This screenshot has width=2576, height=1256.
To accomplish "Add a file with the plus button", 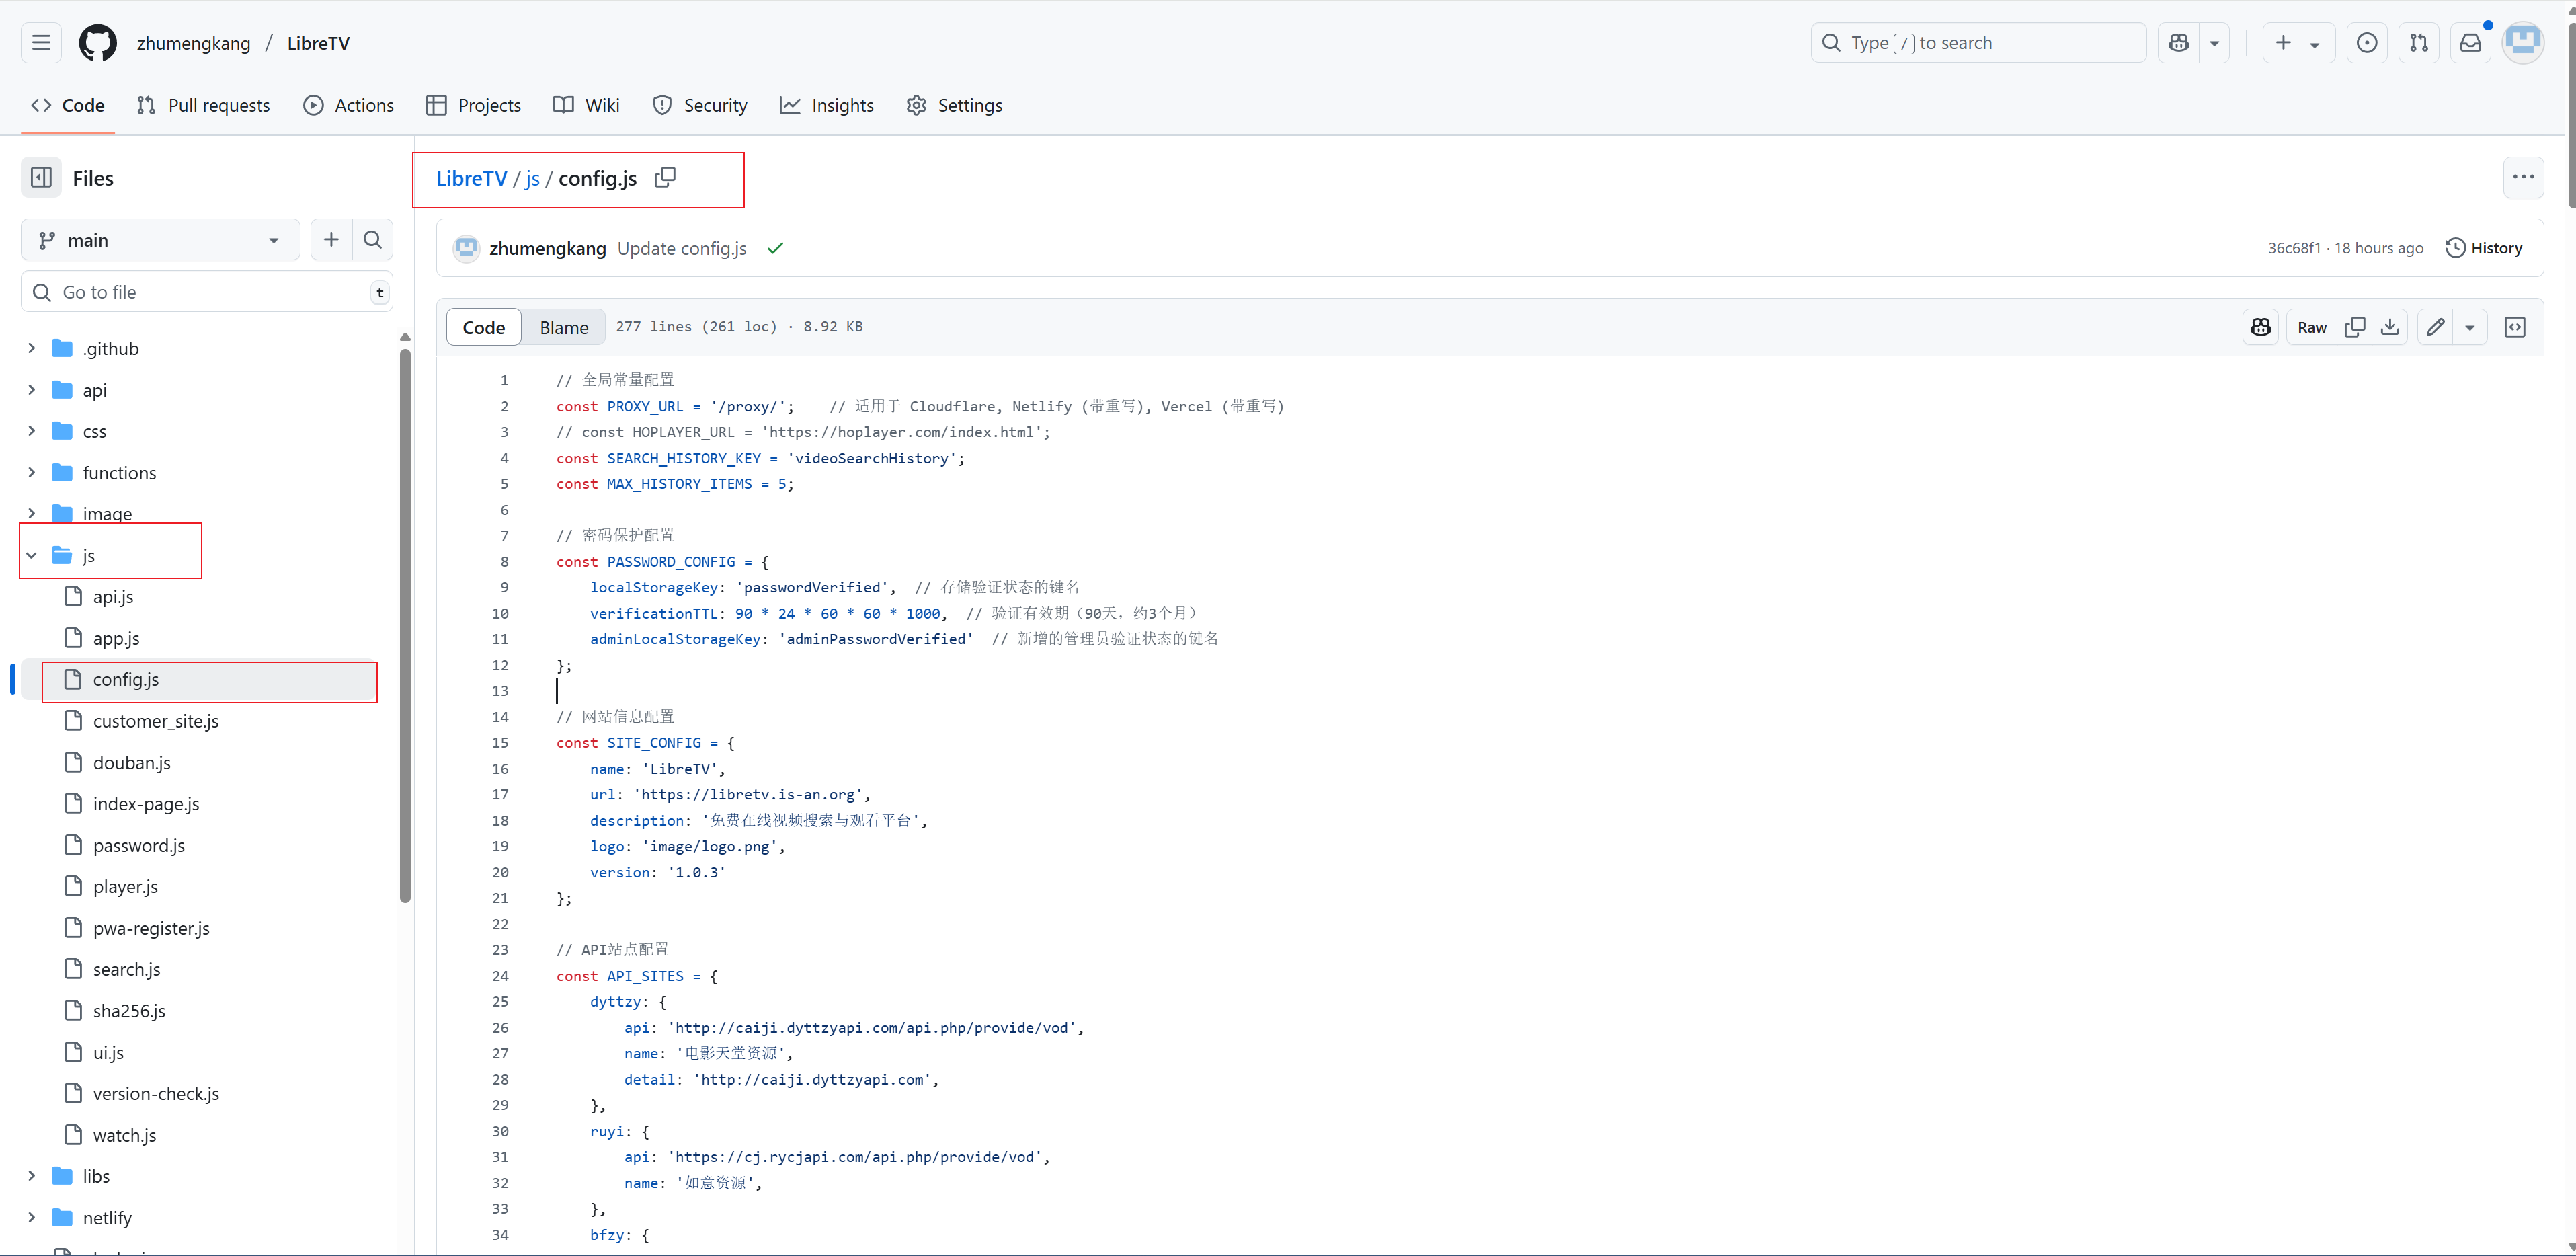I will click(331, 240).
